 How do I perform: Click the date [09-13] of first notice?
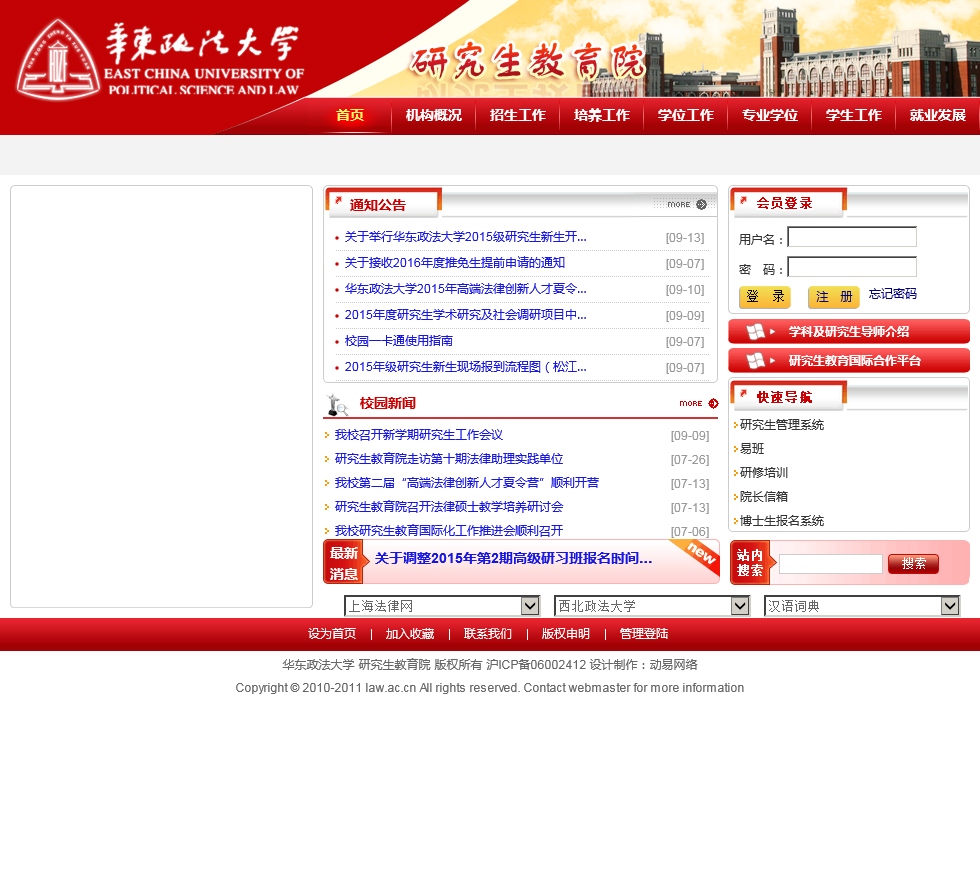click(685, 238)
